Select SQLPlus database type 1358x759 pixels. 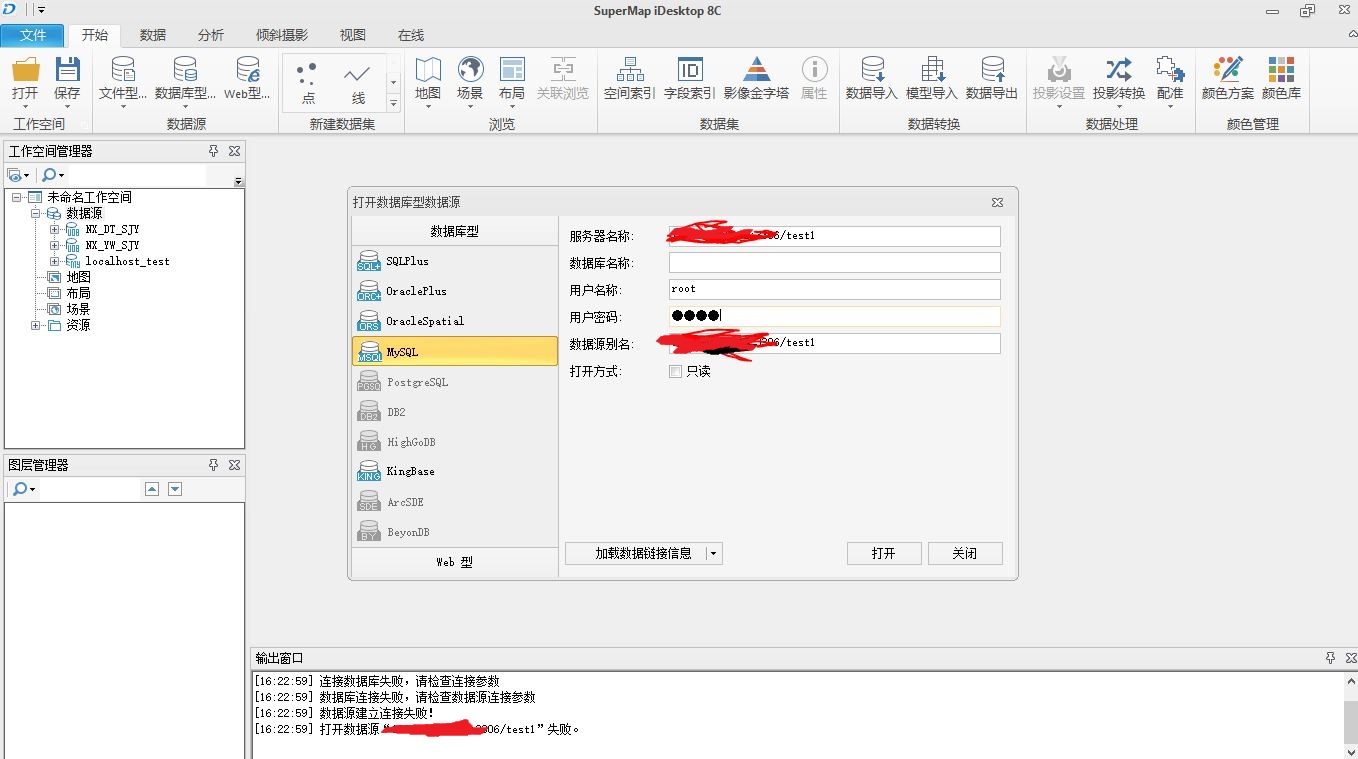click(x=455, y=261)
